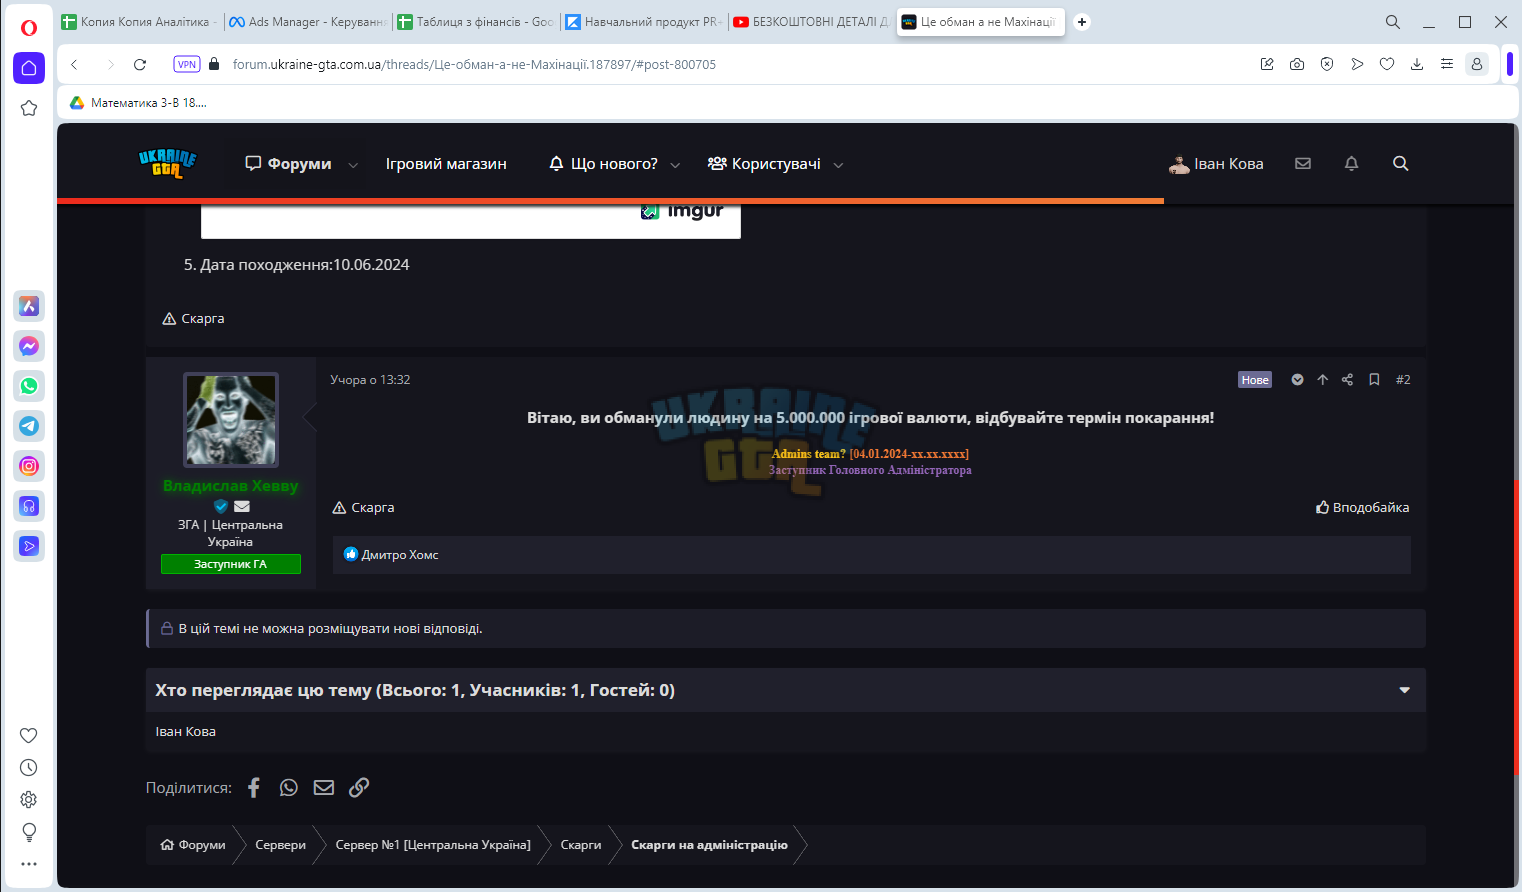The width and height of the screenshot is (1522, 892).
Task: Expand Що нового? dropdown arrow
Action: pos(675,165)
